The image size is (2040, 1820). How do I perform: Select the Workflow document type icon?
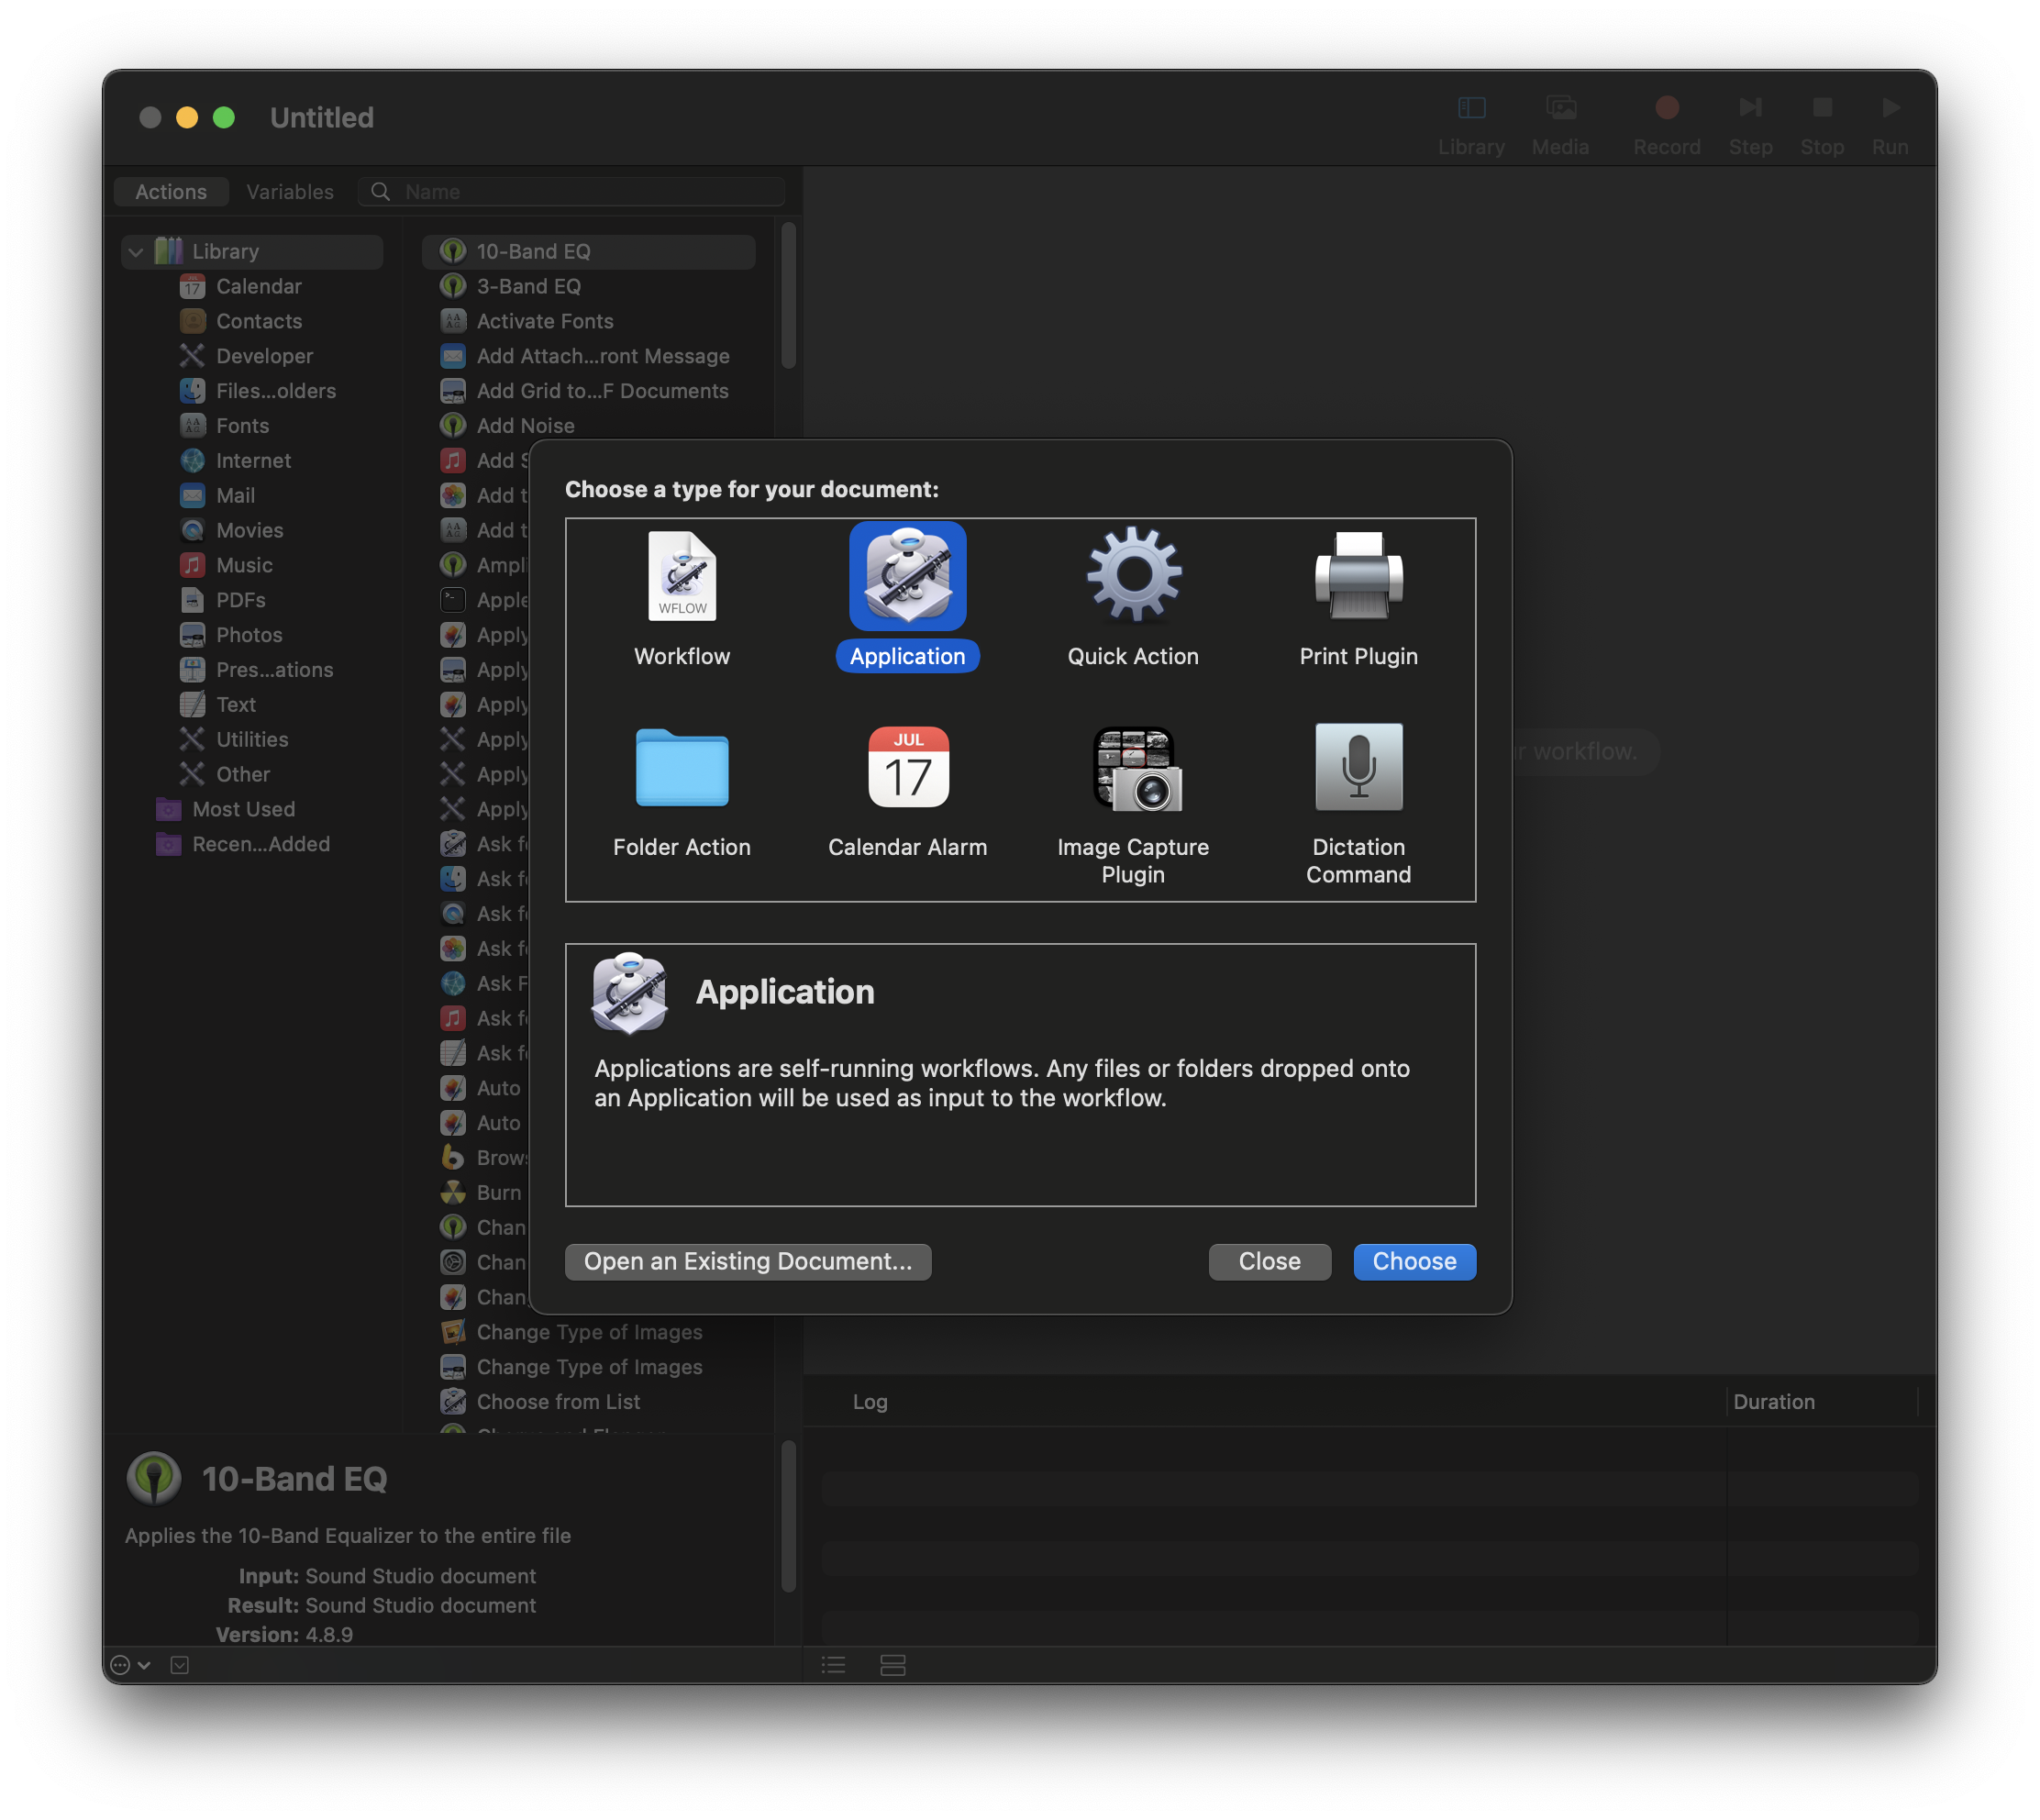(x=682, y=576)
